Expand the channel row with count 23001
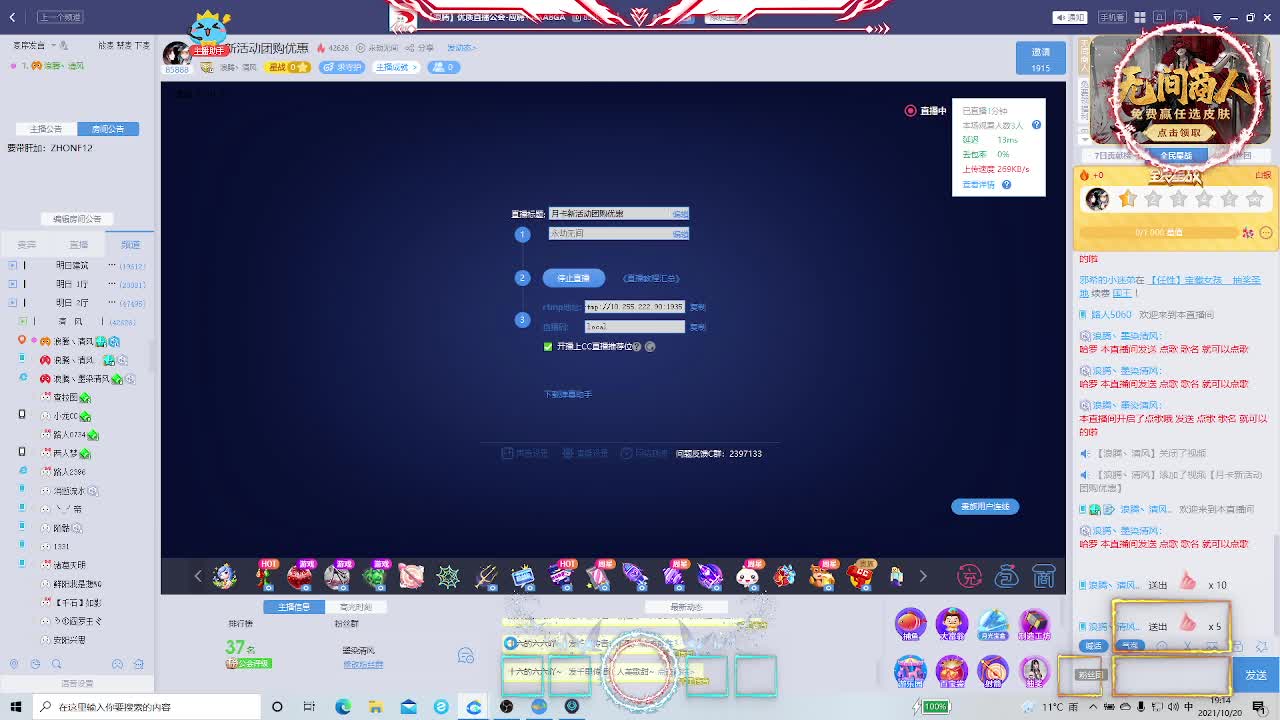 tap(12, 284)
